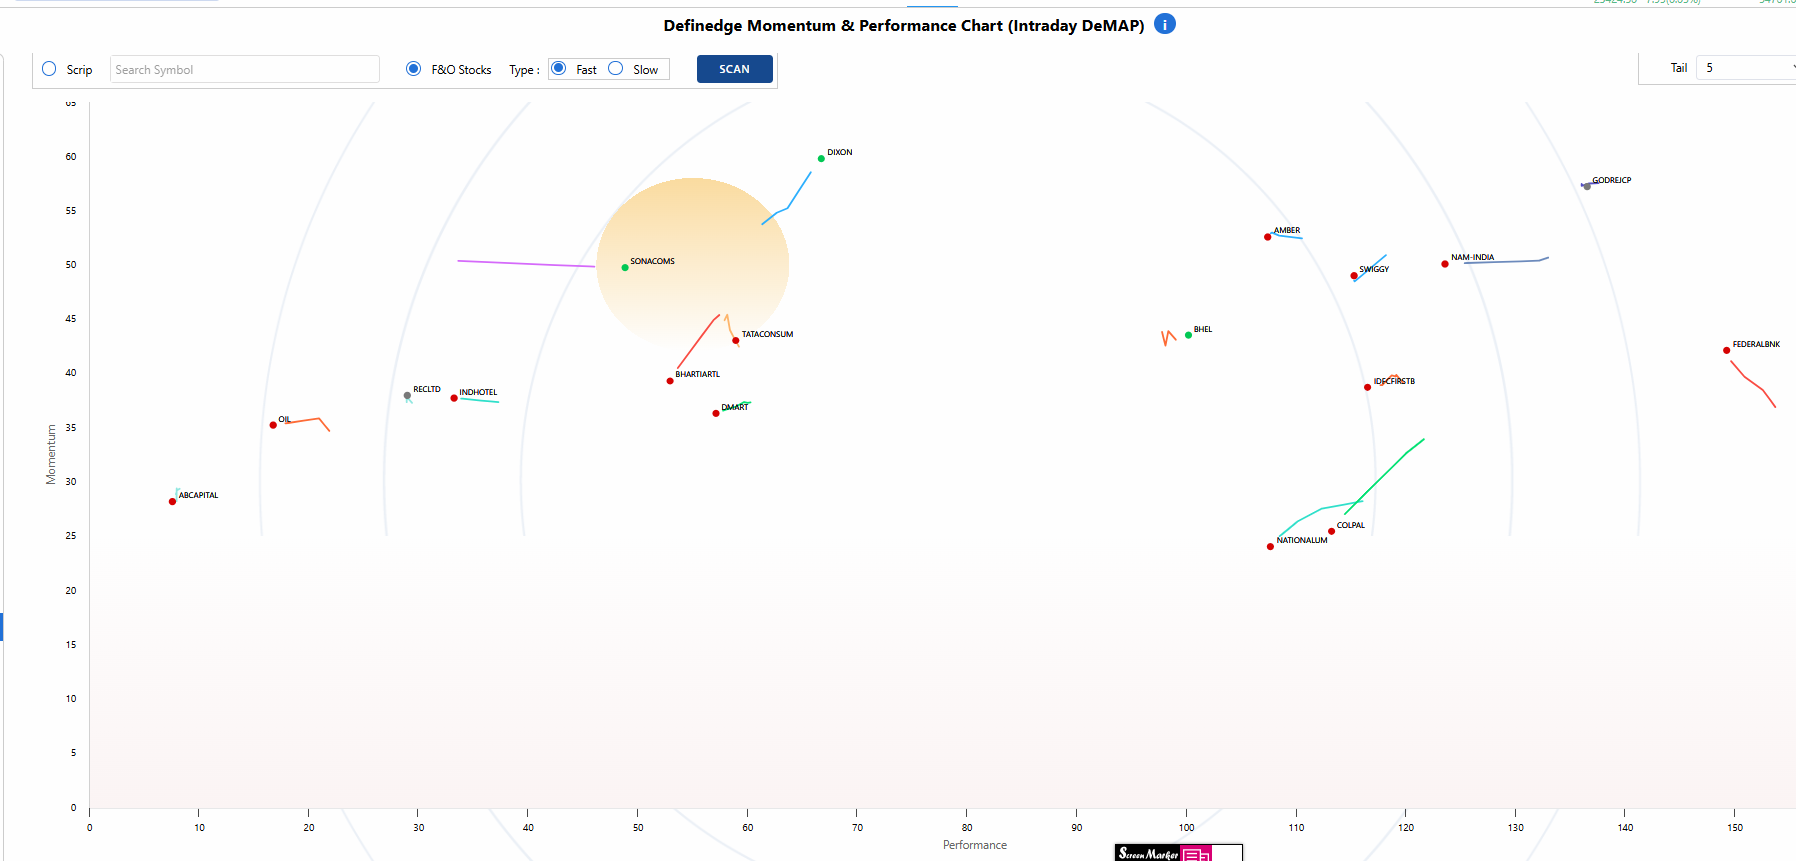Screen dimensions: 1796x861
Task: Select the SWIGGY red dot
Action: 1354,276
